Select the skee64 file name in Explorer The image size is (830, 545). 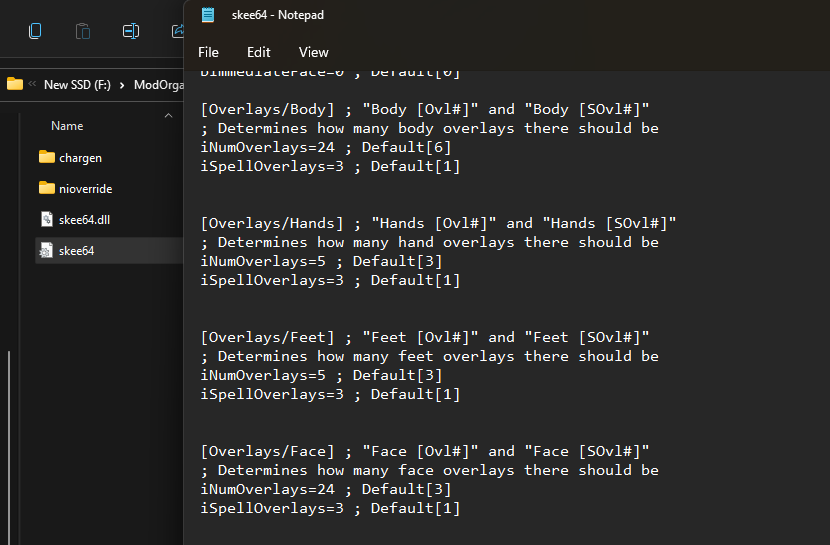coord(77,251)
